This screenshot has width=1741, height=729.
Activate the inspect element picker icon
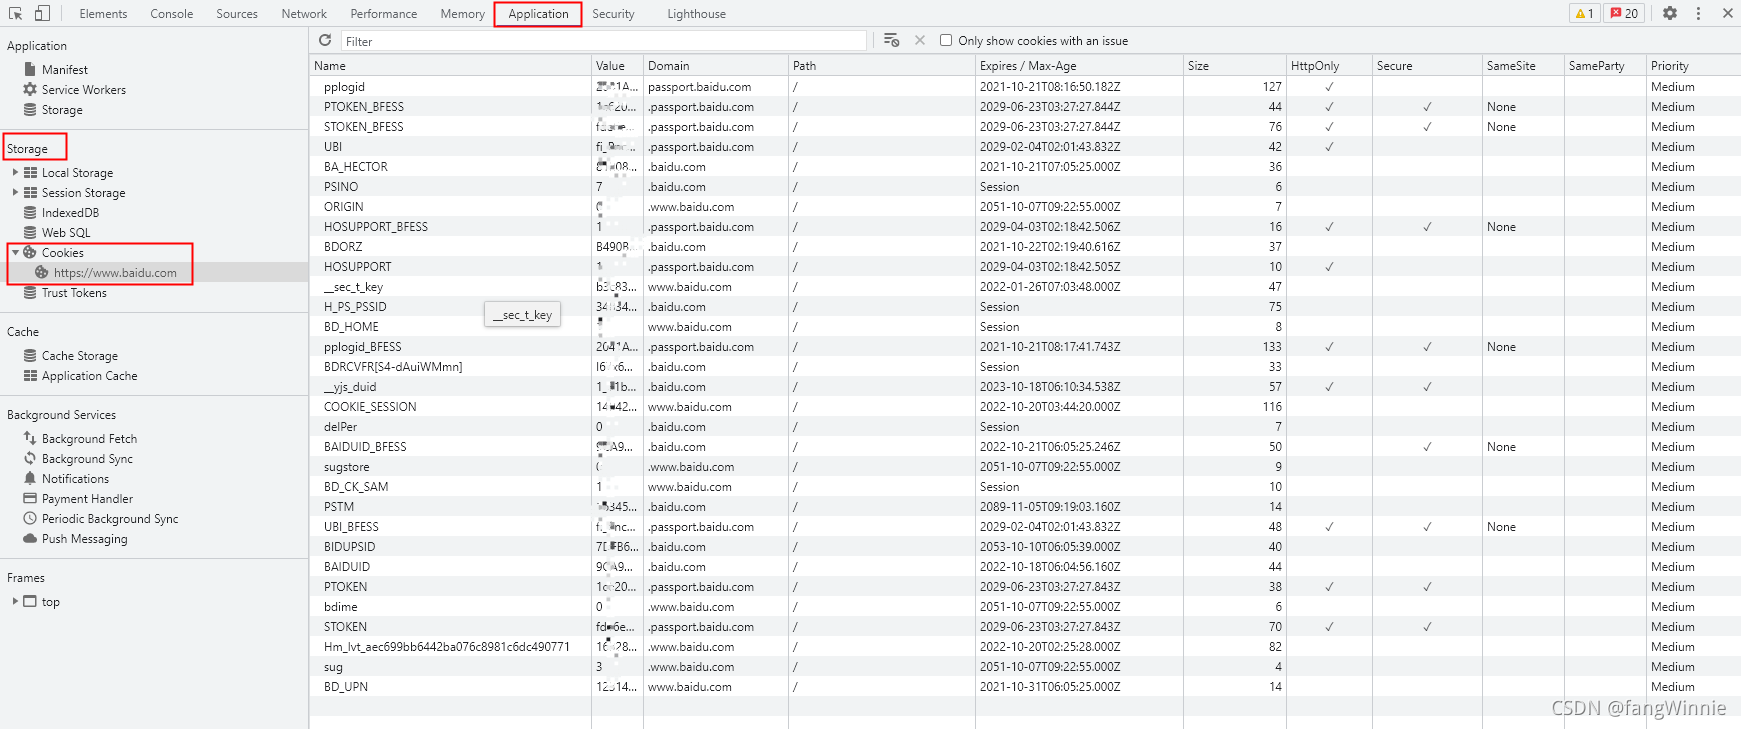pos(16,13)
